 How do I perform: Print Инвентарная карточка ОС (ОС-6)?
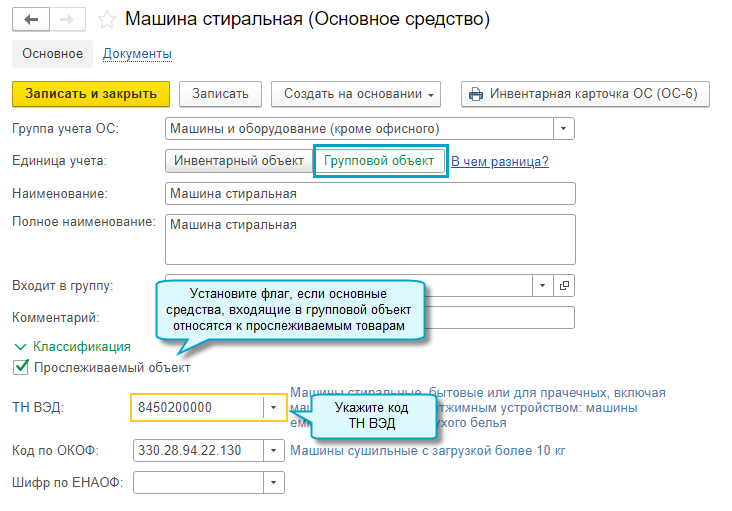click(585, 94)
